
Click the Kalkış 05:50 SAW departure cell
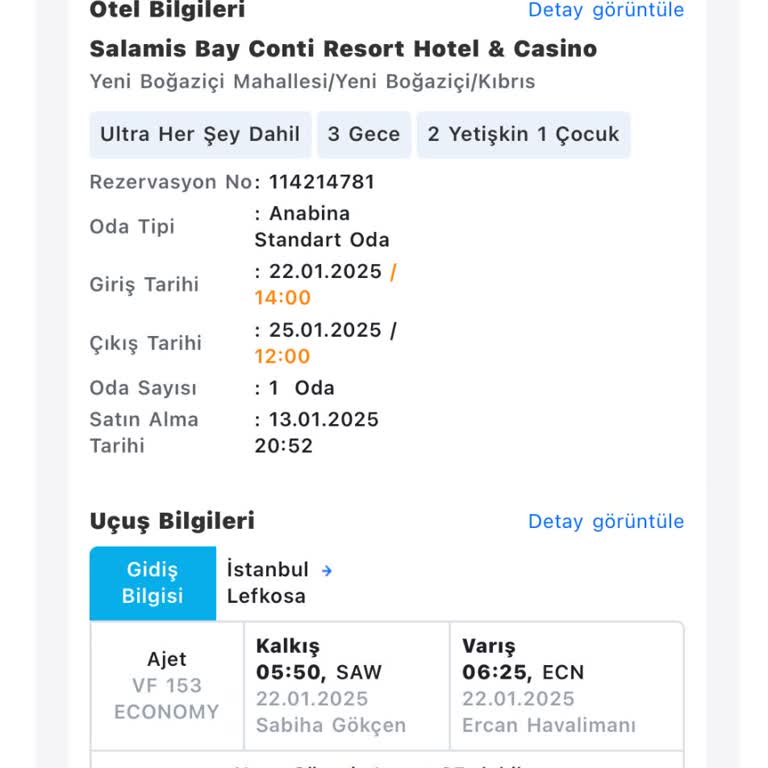[x=346, y=686]
